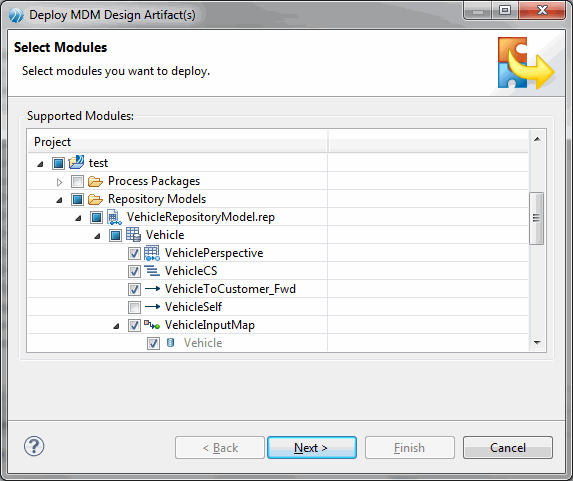The height and width of the screenshot is (481, 573).
Task: Expand the Process Packages node
Action: 59,182
